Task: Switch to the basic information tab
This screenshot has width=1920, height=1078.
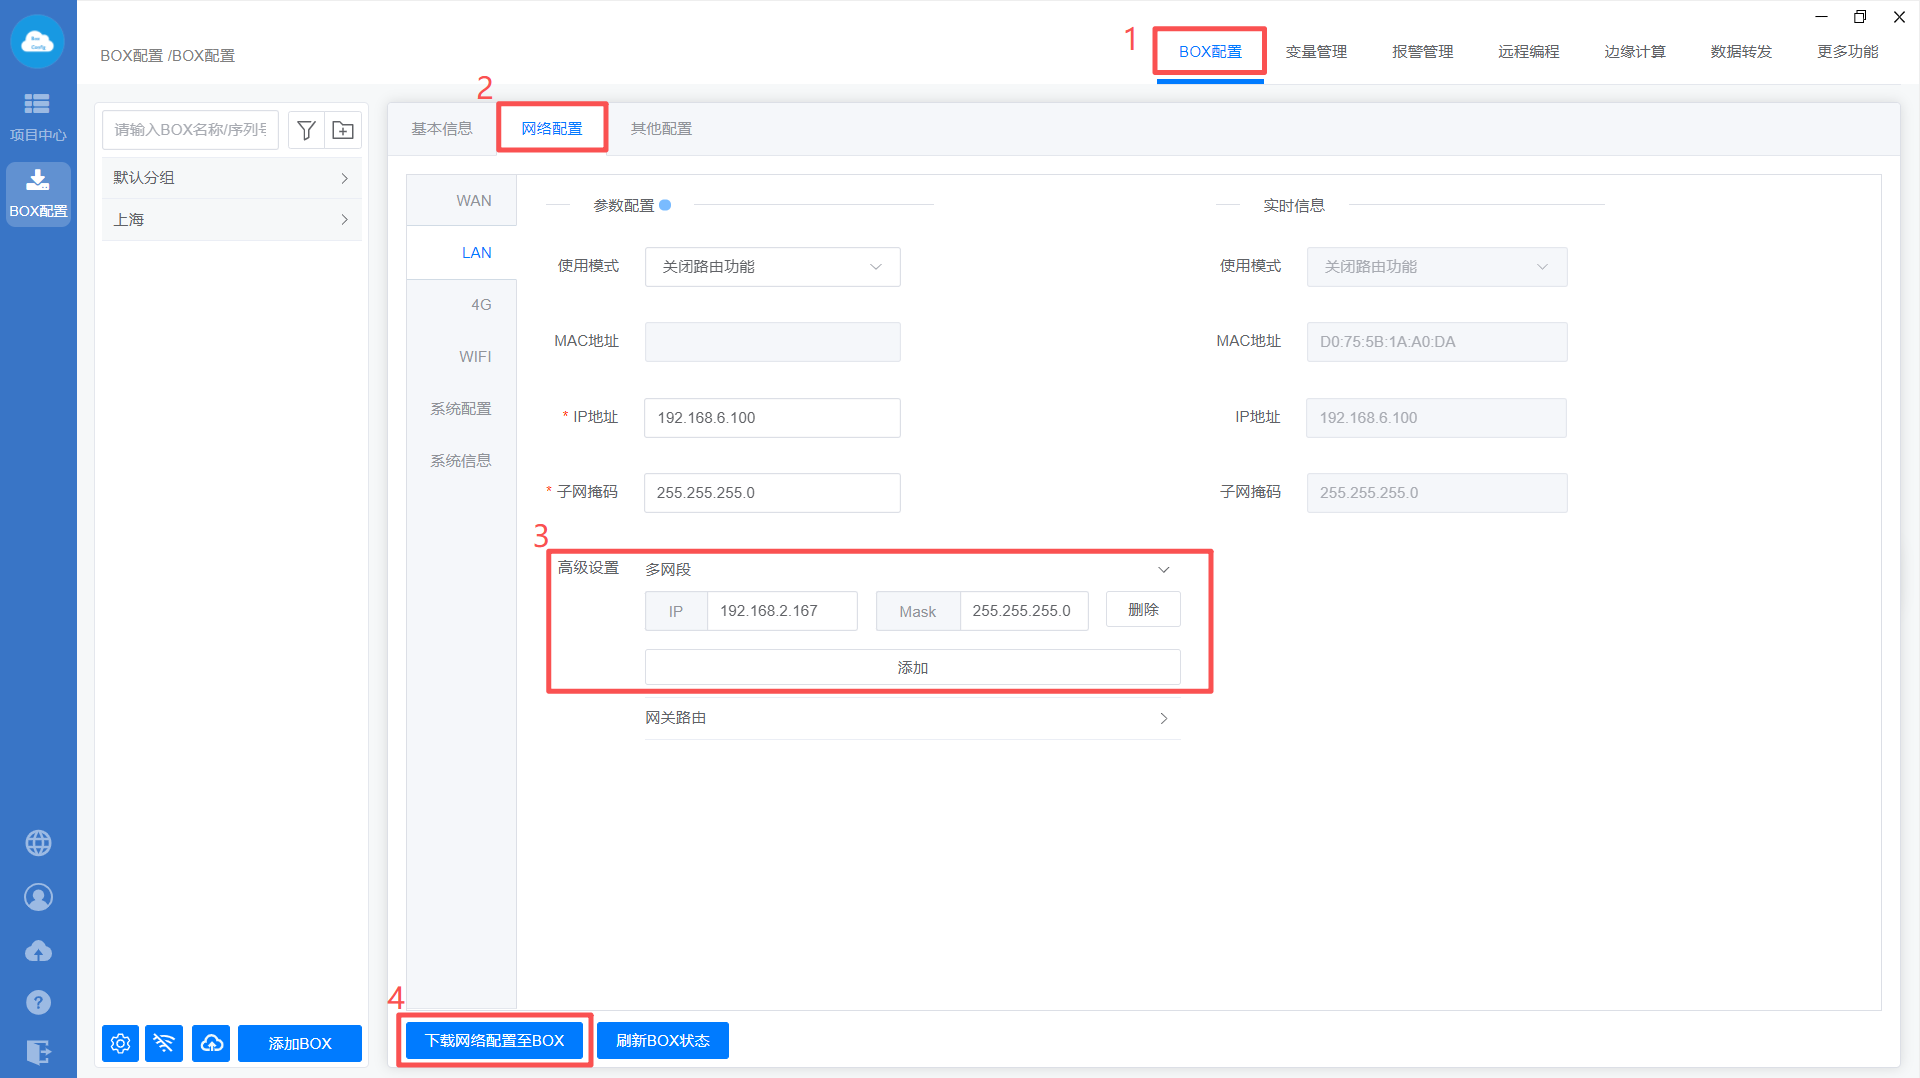Action: pos(441,129)
